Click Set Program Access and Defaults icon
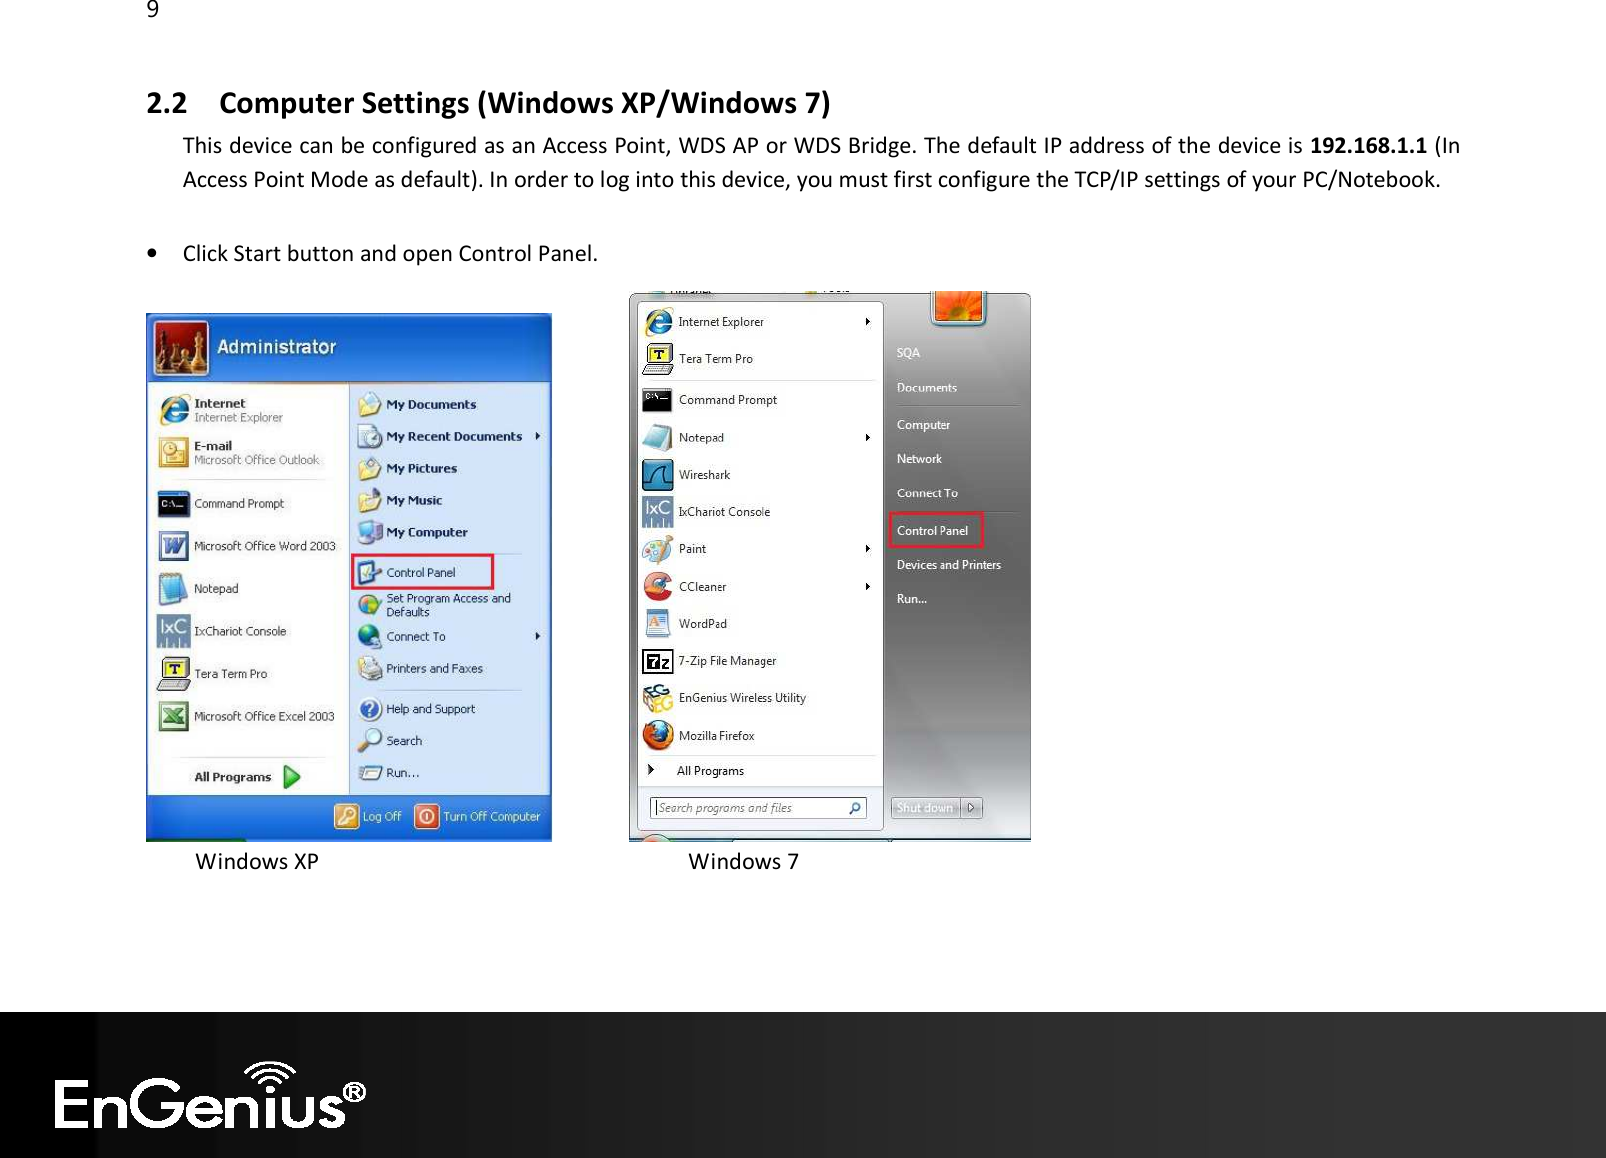This screenshot has width=1606, height=1158. coord(370,604)
